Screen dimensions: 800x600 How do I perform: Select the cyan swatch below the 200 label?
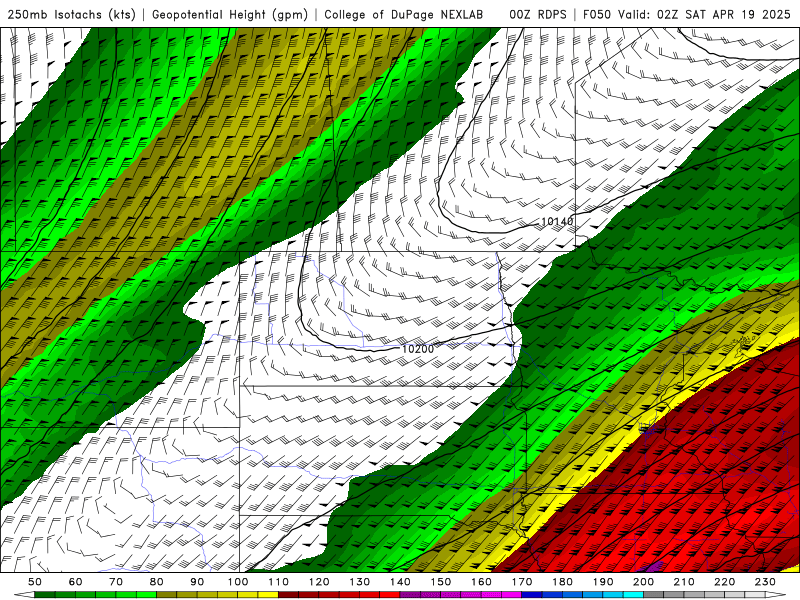pos(633,594)
